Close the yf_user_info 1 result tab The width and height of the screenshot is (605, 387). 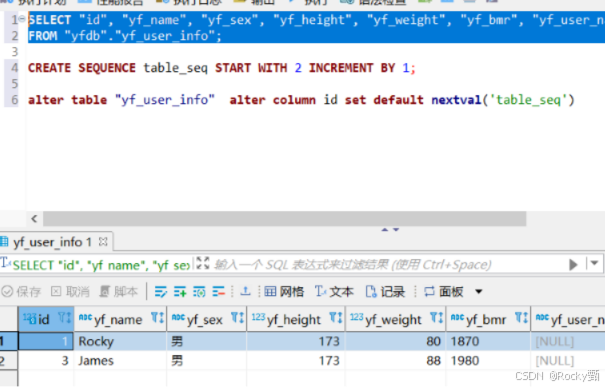[103, 242]
